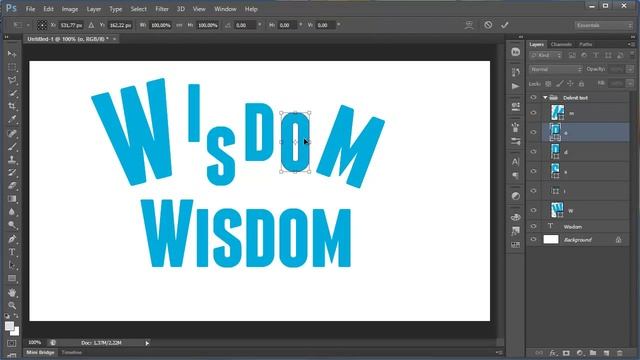Hide the Wisdom text layer

[533, 227]
